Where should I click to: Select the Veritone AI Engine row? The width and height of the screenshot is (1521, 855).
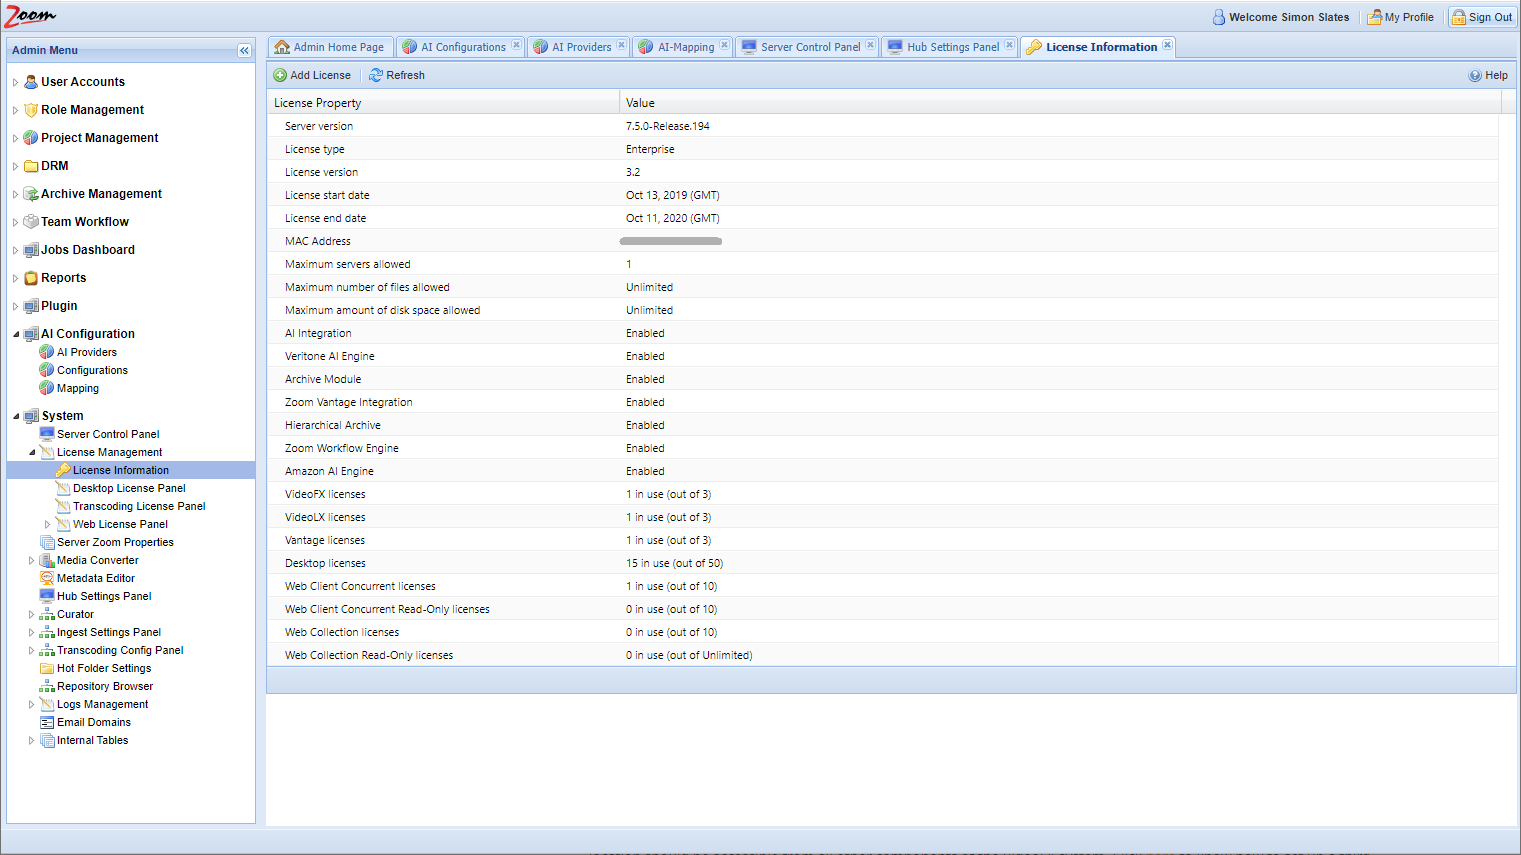(883, 356)
